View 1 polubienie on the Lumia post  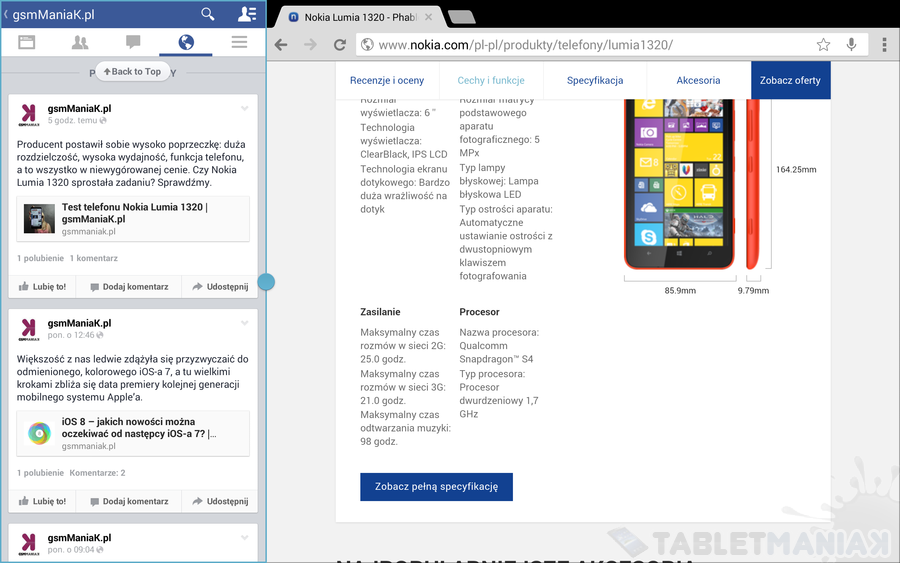[x=40, y=258]
